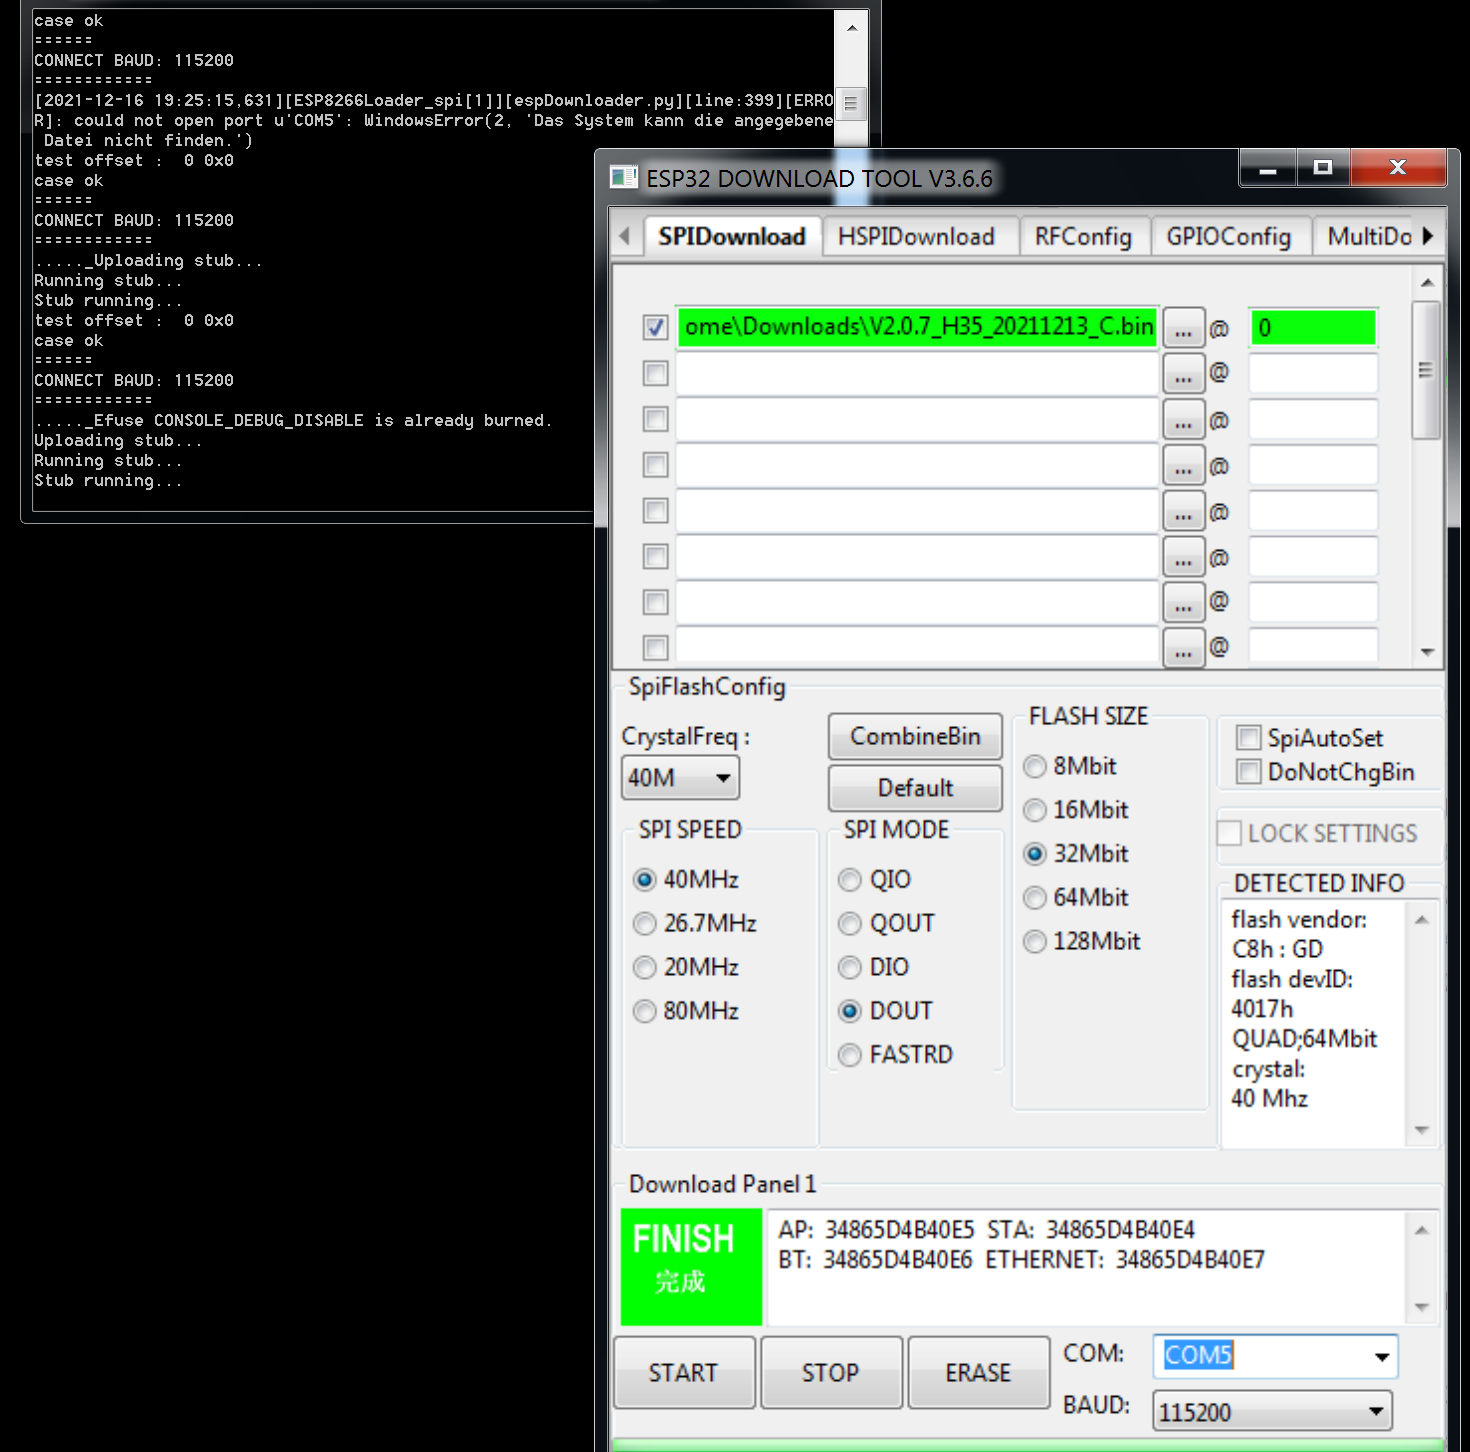Image resolution: width=1470 pixels, height=1452 pixels.
Task: Click the ESP32 Download Tool title bar icon
Action: 624,178
